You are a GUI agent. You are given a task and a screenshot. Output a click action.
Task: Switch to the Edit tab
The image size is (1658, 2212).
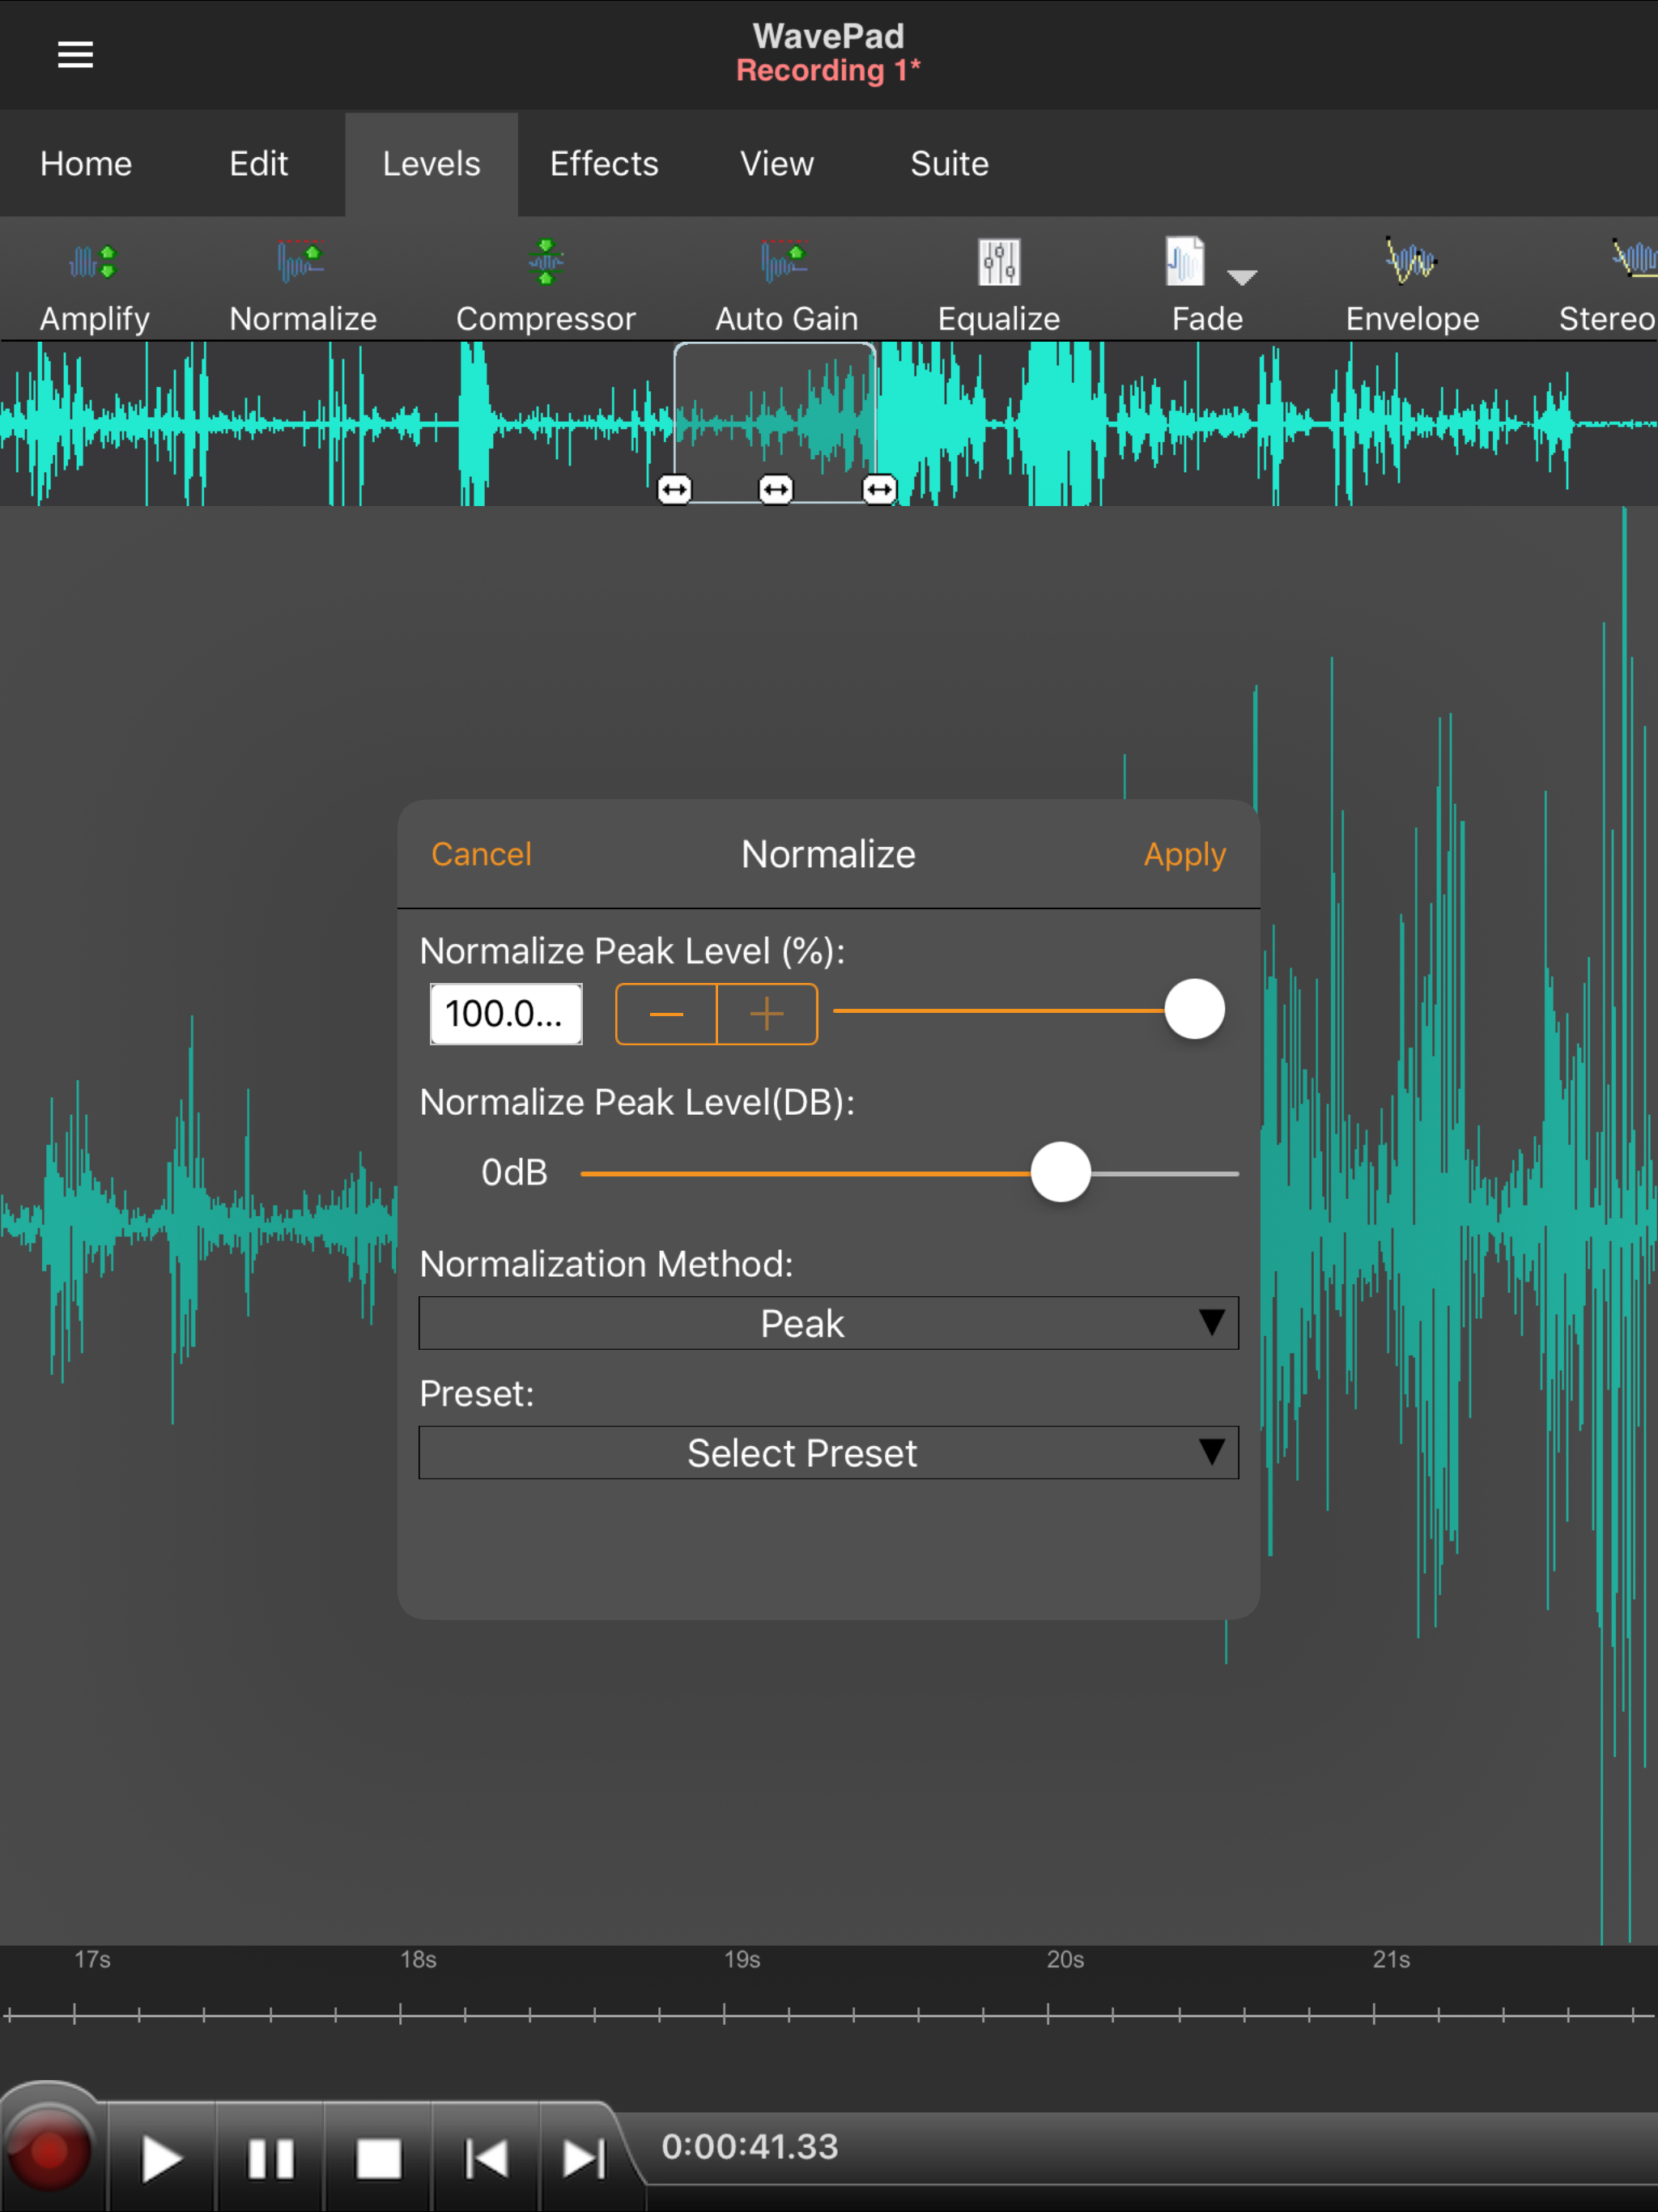point(259,164)
